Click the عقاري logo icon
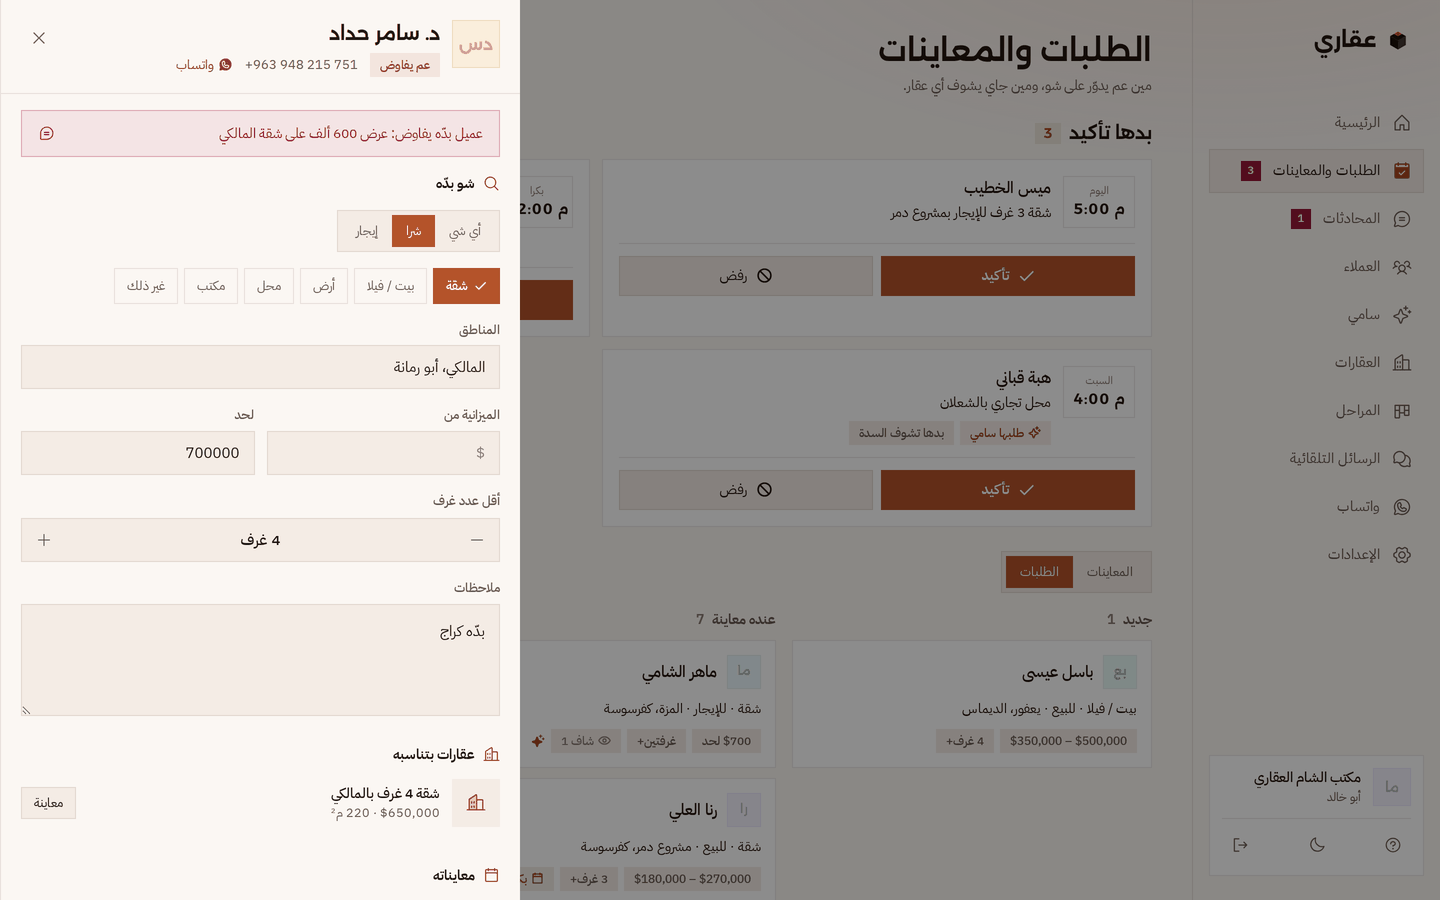Screen dimensions: 1440x900 (1398, 41)
